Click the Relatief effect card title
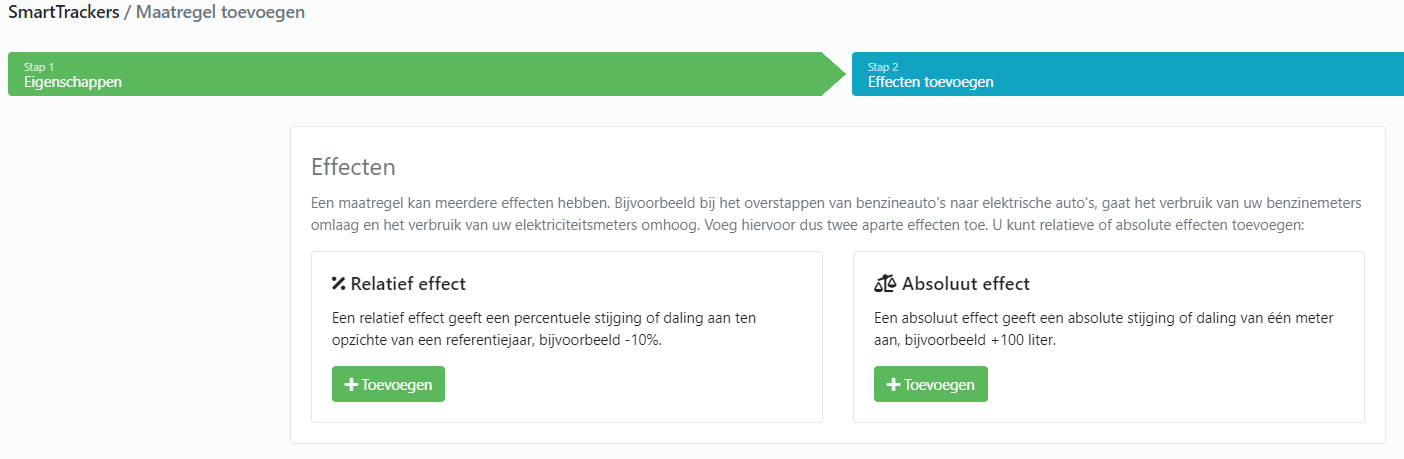This screenshot has height=459, width=1404. coord(408,284)
